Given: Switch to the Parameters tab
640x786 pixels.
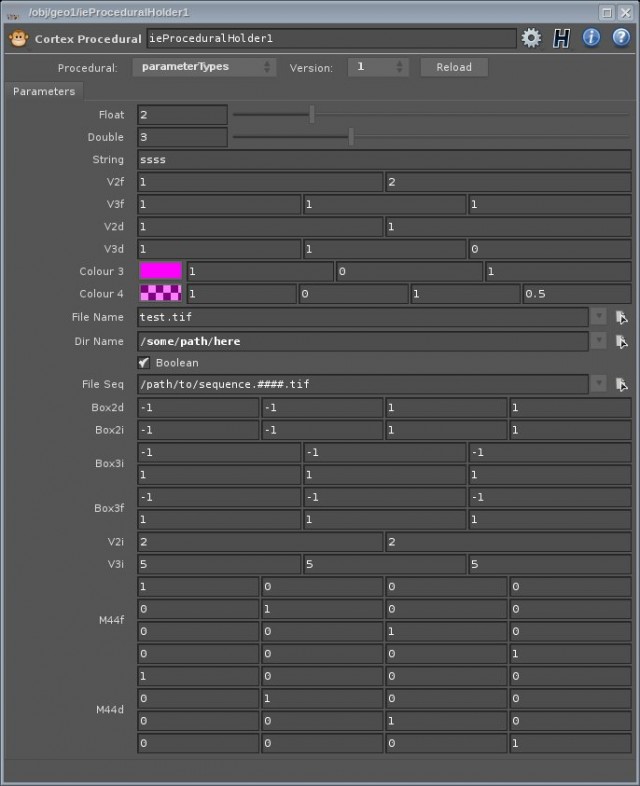Looking at the screenshot, I should pos(44,91).
